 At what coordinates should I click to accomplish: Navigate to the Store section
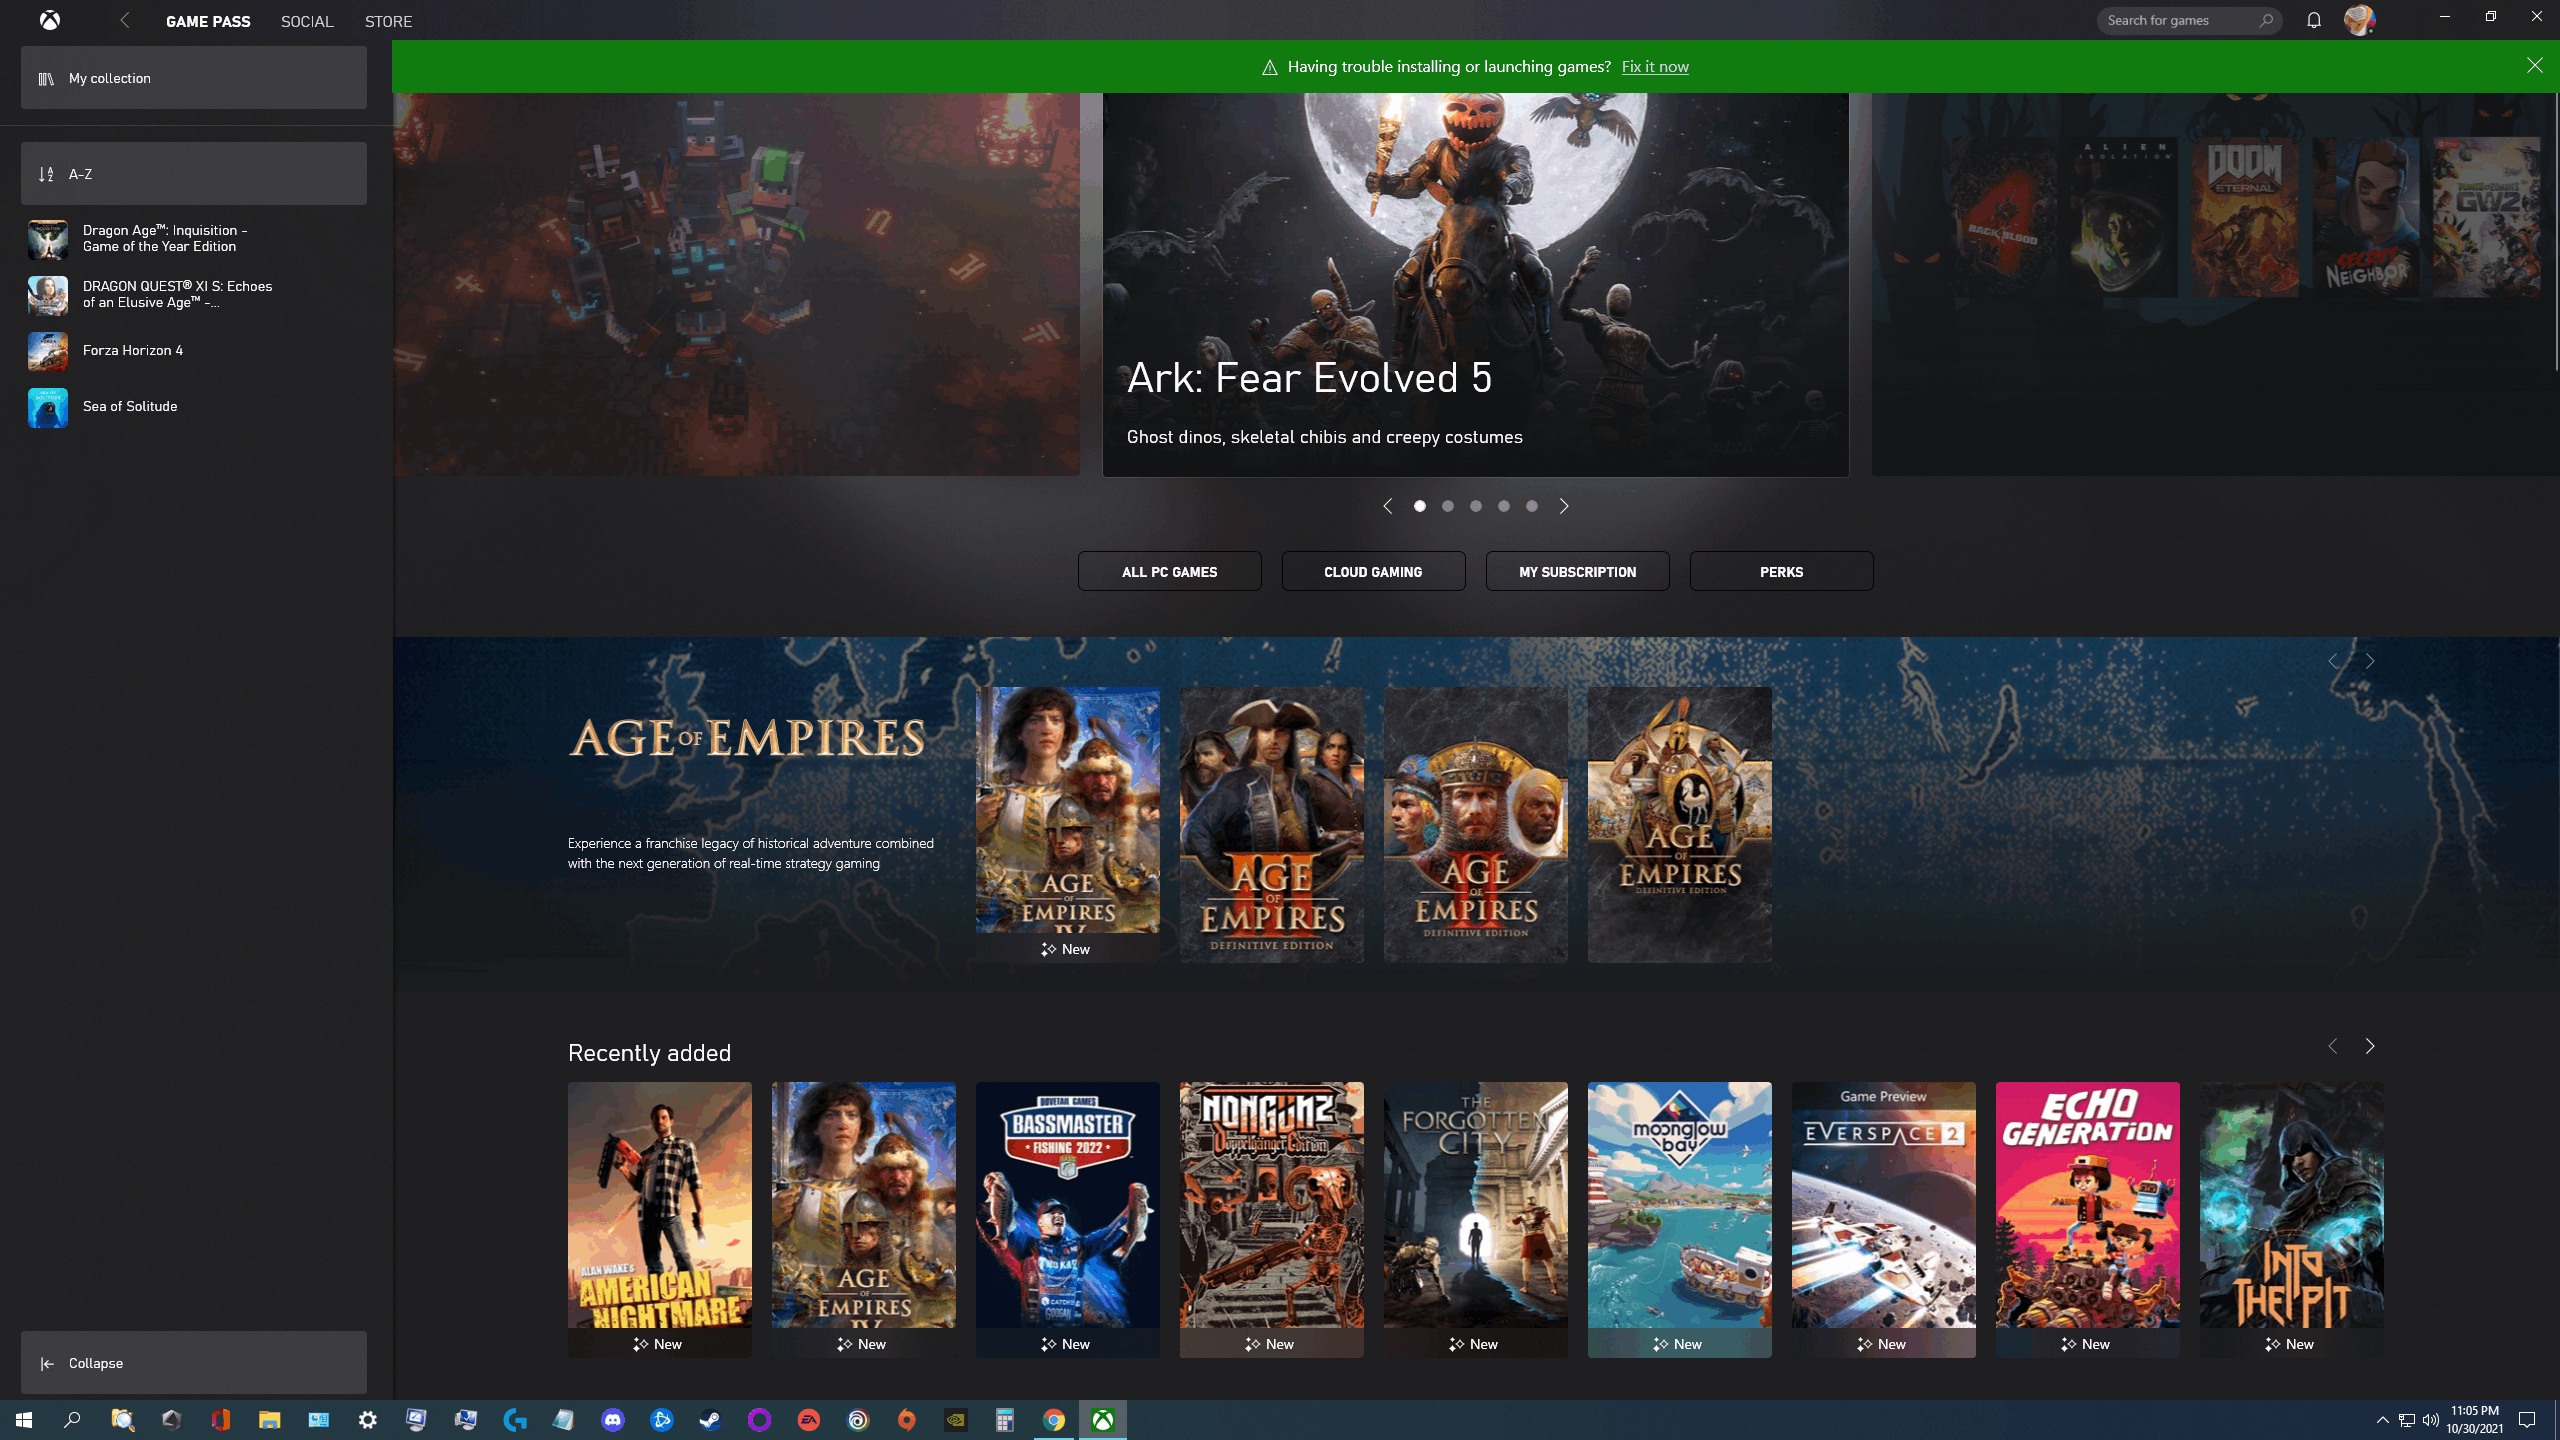pos(385,19)
